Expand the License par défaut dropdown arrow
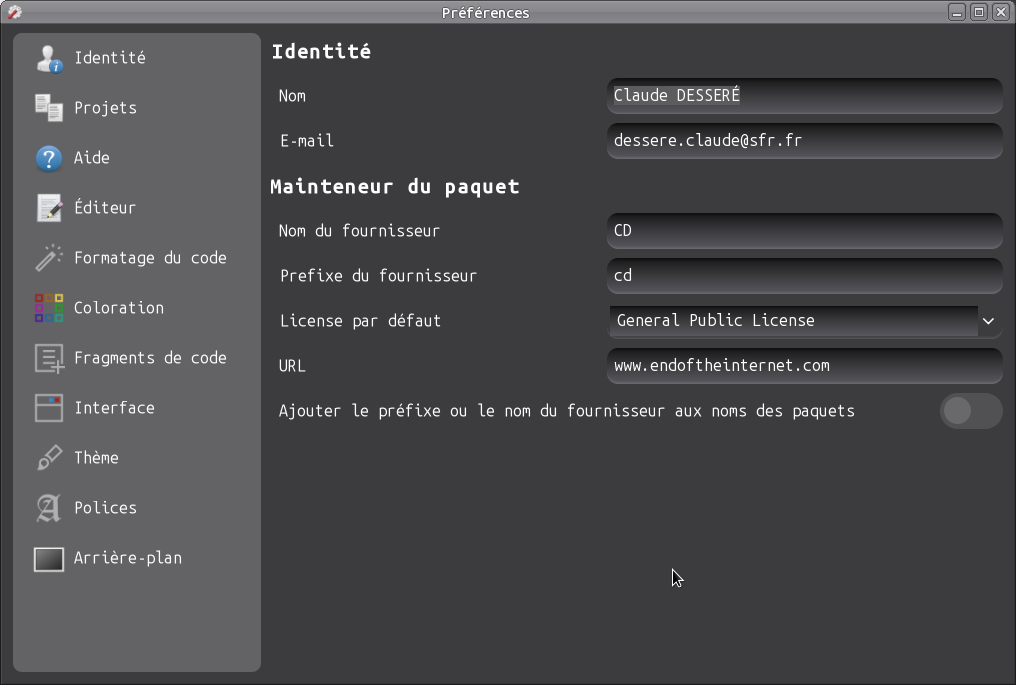 point(988,321)
